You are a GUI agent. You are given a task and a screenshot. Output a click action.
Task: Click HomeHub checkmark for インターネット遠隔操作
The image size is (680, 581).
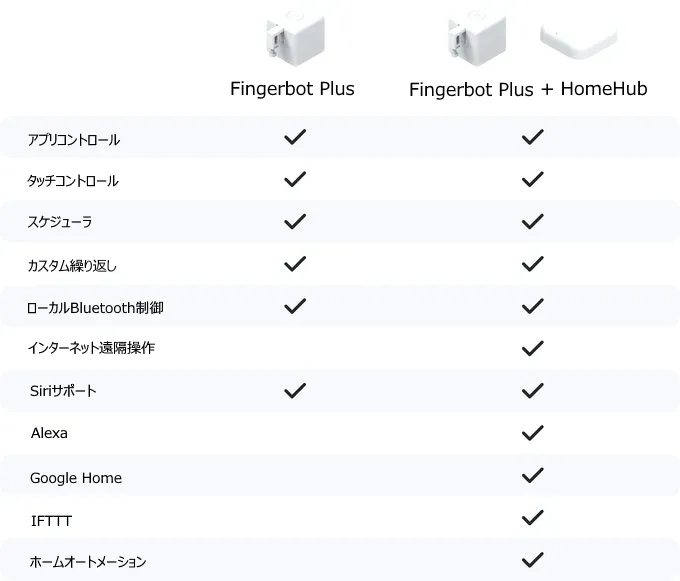coord(533,348)
